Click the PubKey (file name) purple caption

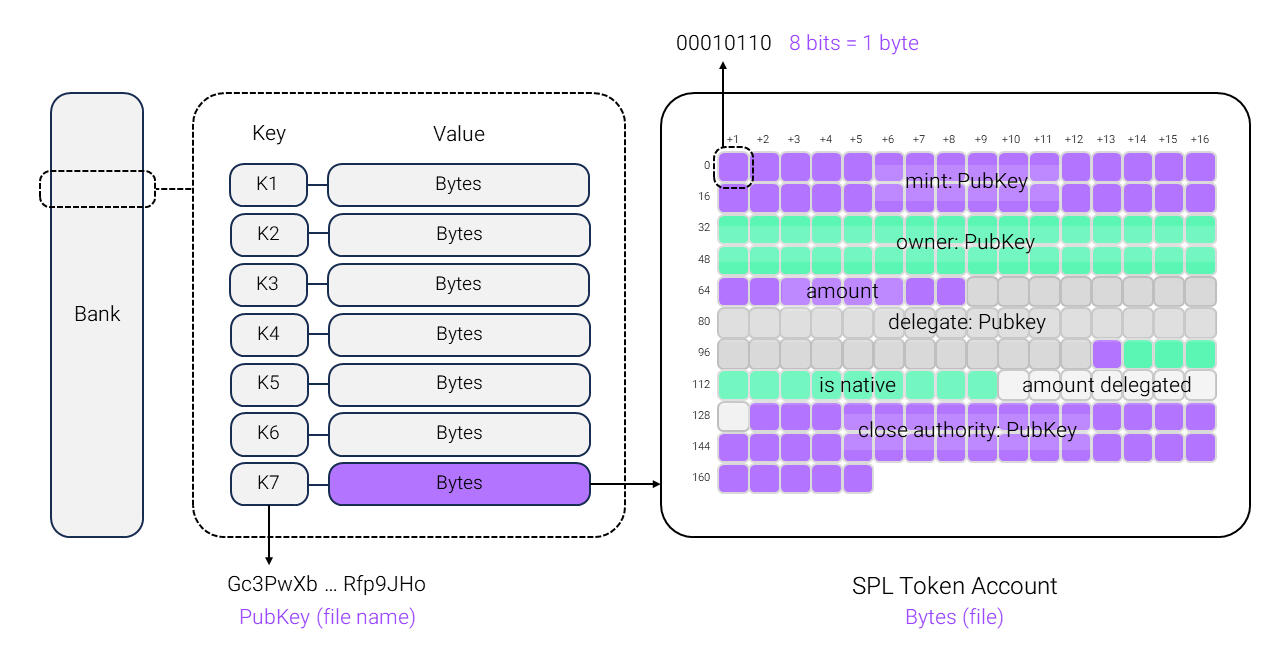327,617
